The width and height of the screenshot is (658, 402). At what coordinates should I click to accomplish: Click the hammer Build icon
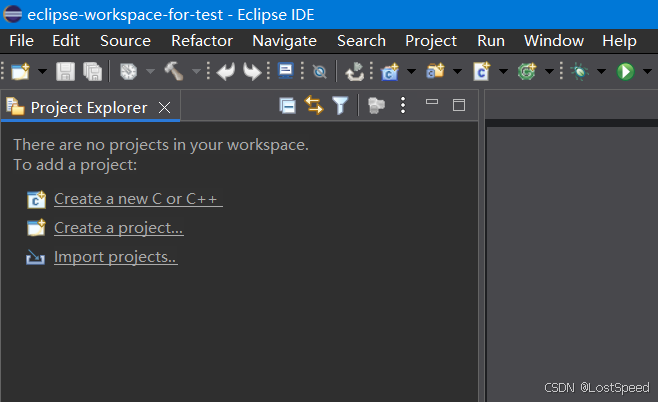(x=174, y=71)
